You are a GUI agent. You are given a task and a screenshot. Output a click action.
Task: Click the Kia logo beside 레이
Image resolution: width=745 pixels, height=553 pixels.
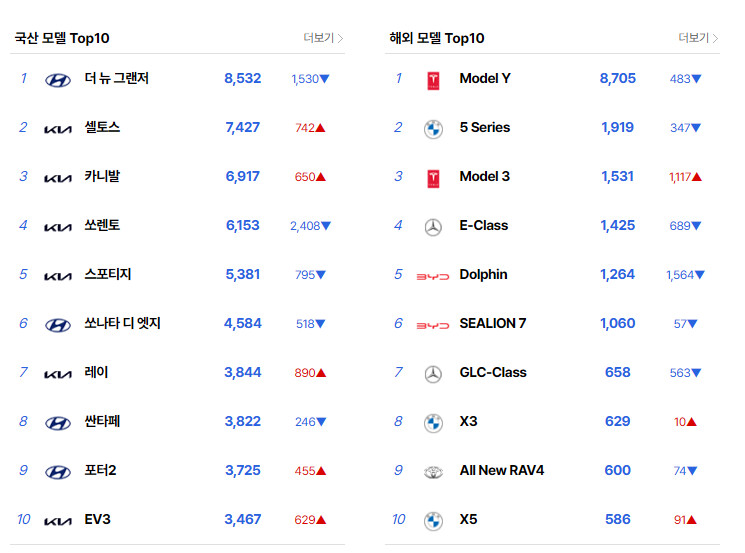[x=58, y=374]
